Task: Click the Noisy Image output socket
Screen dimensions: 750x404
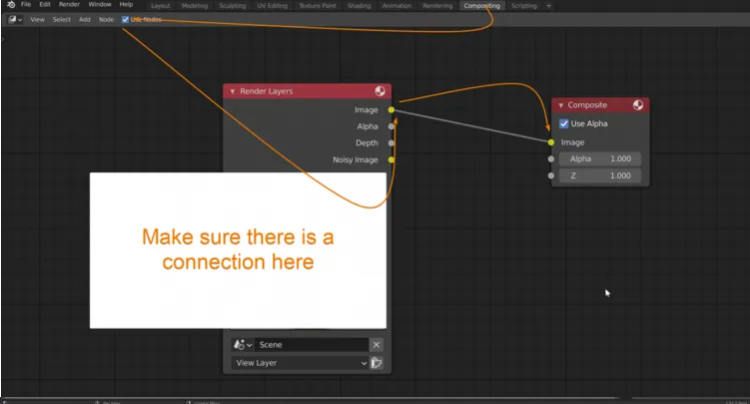Action: (391, 159)
